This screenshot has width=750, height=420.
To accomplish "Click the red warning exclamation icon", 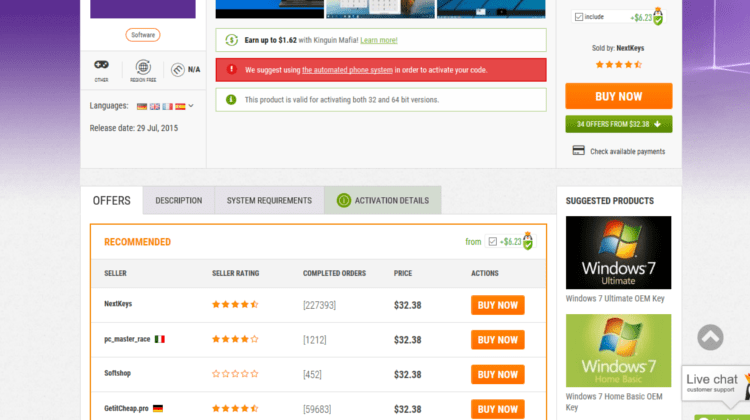I will 232,69.
